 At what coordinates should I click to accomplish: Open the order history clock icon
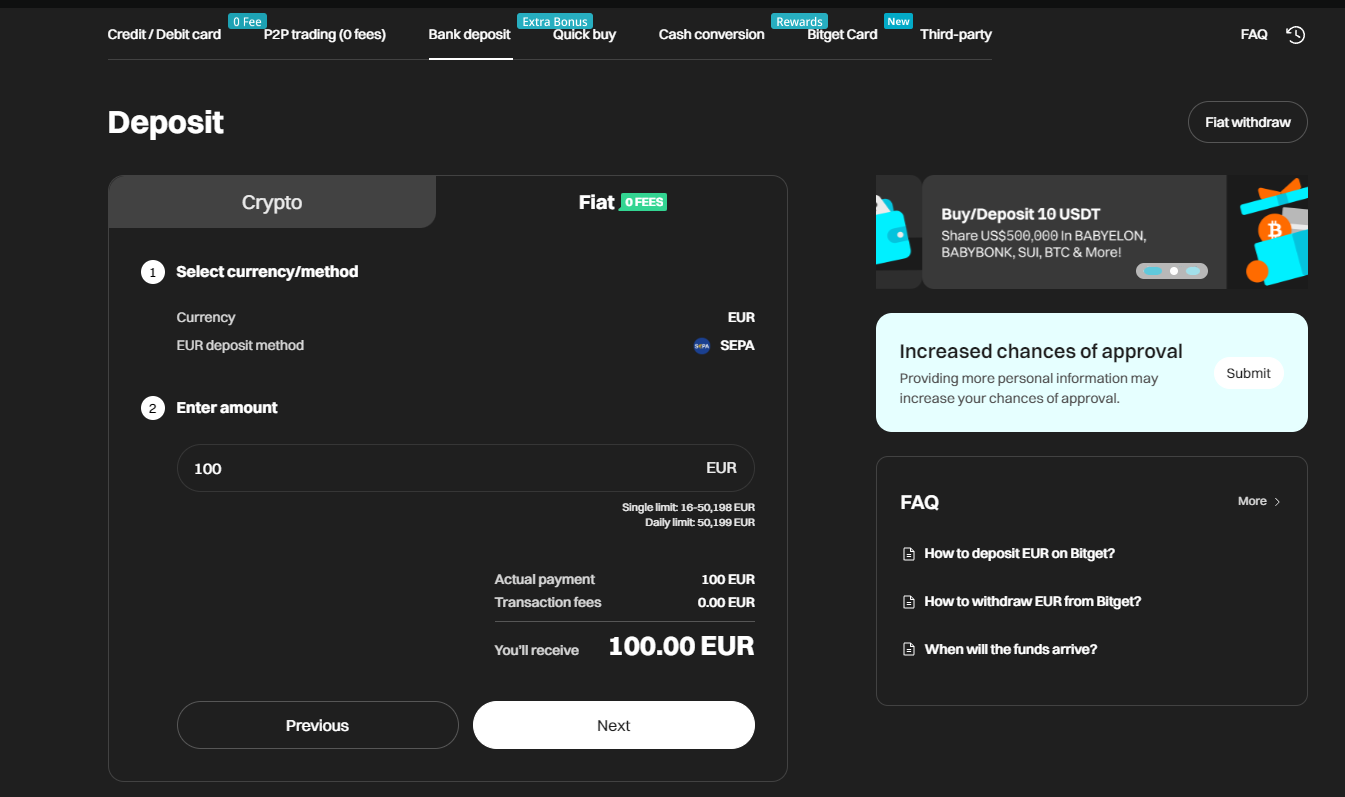coord(1295,35)
